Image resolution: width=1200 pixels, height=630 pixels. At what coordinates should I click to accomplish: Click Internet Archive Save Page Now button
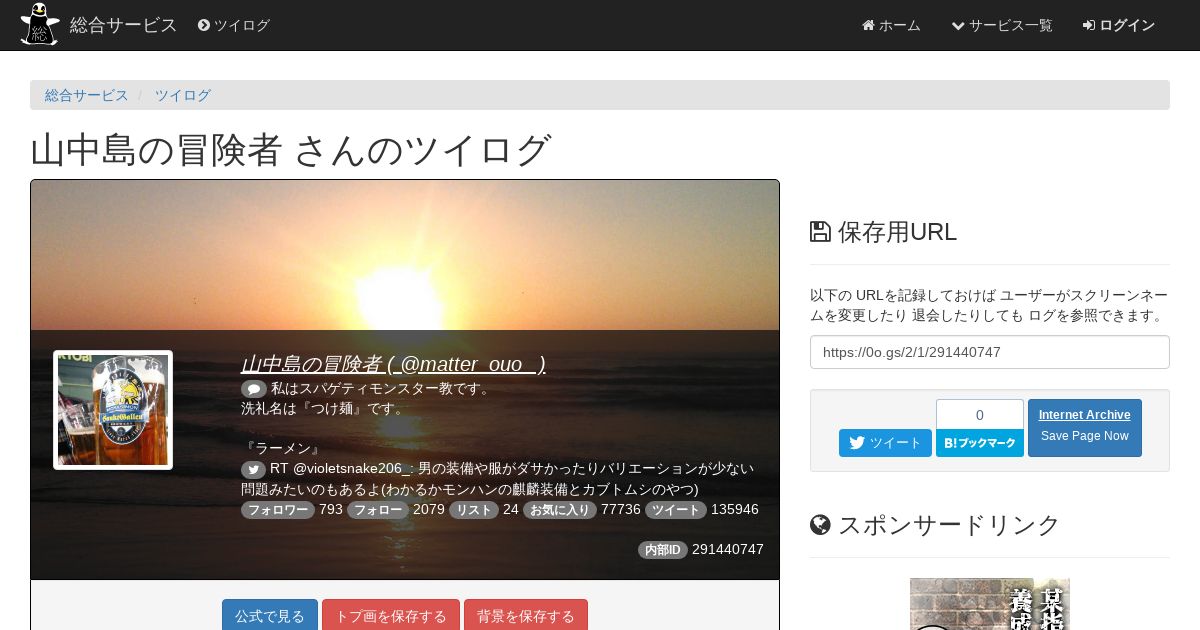(x=1085, y=428)
